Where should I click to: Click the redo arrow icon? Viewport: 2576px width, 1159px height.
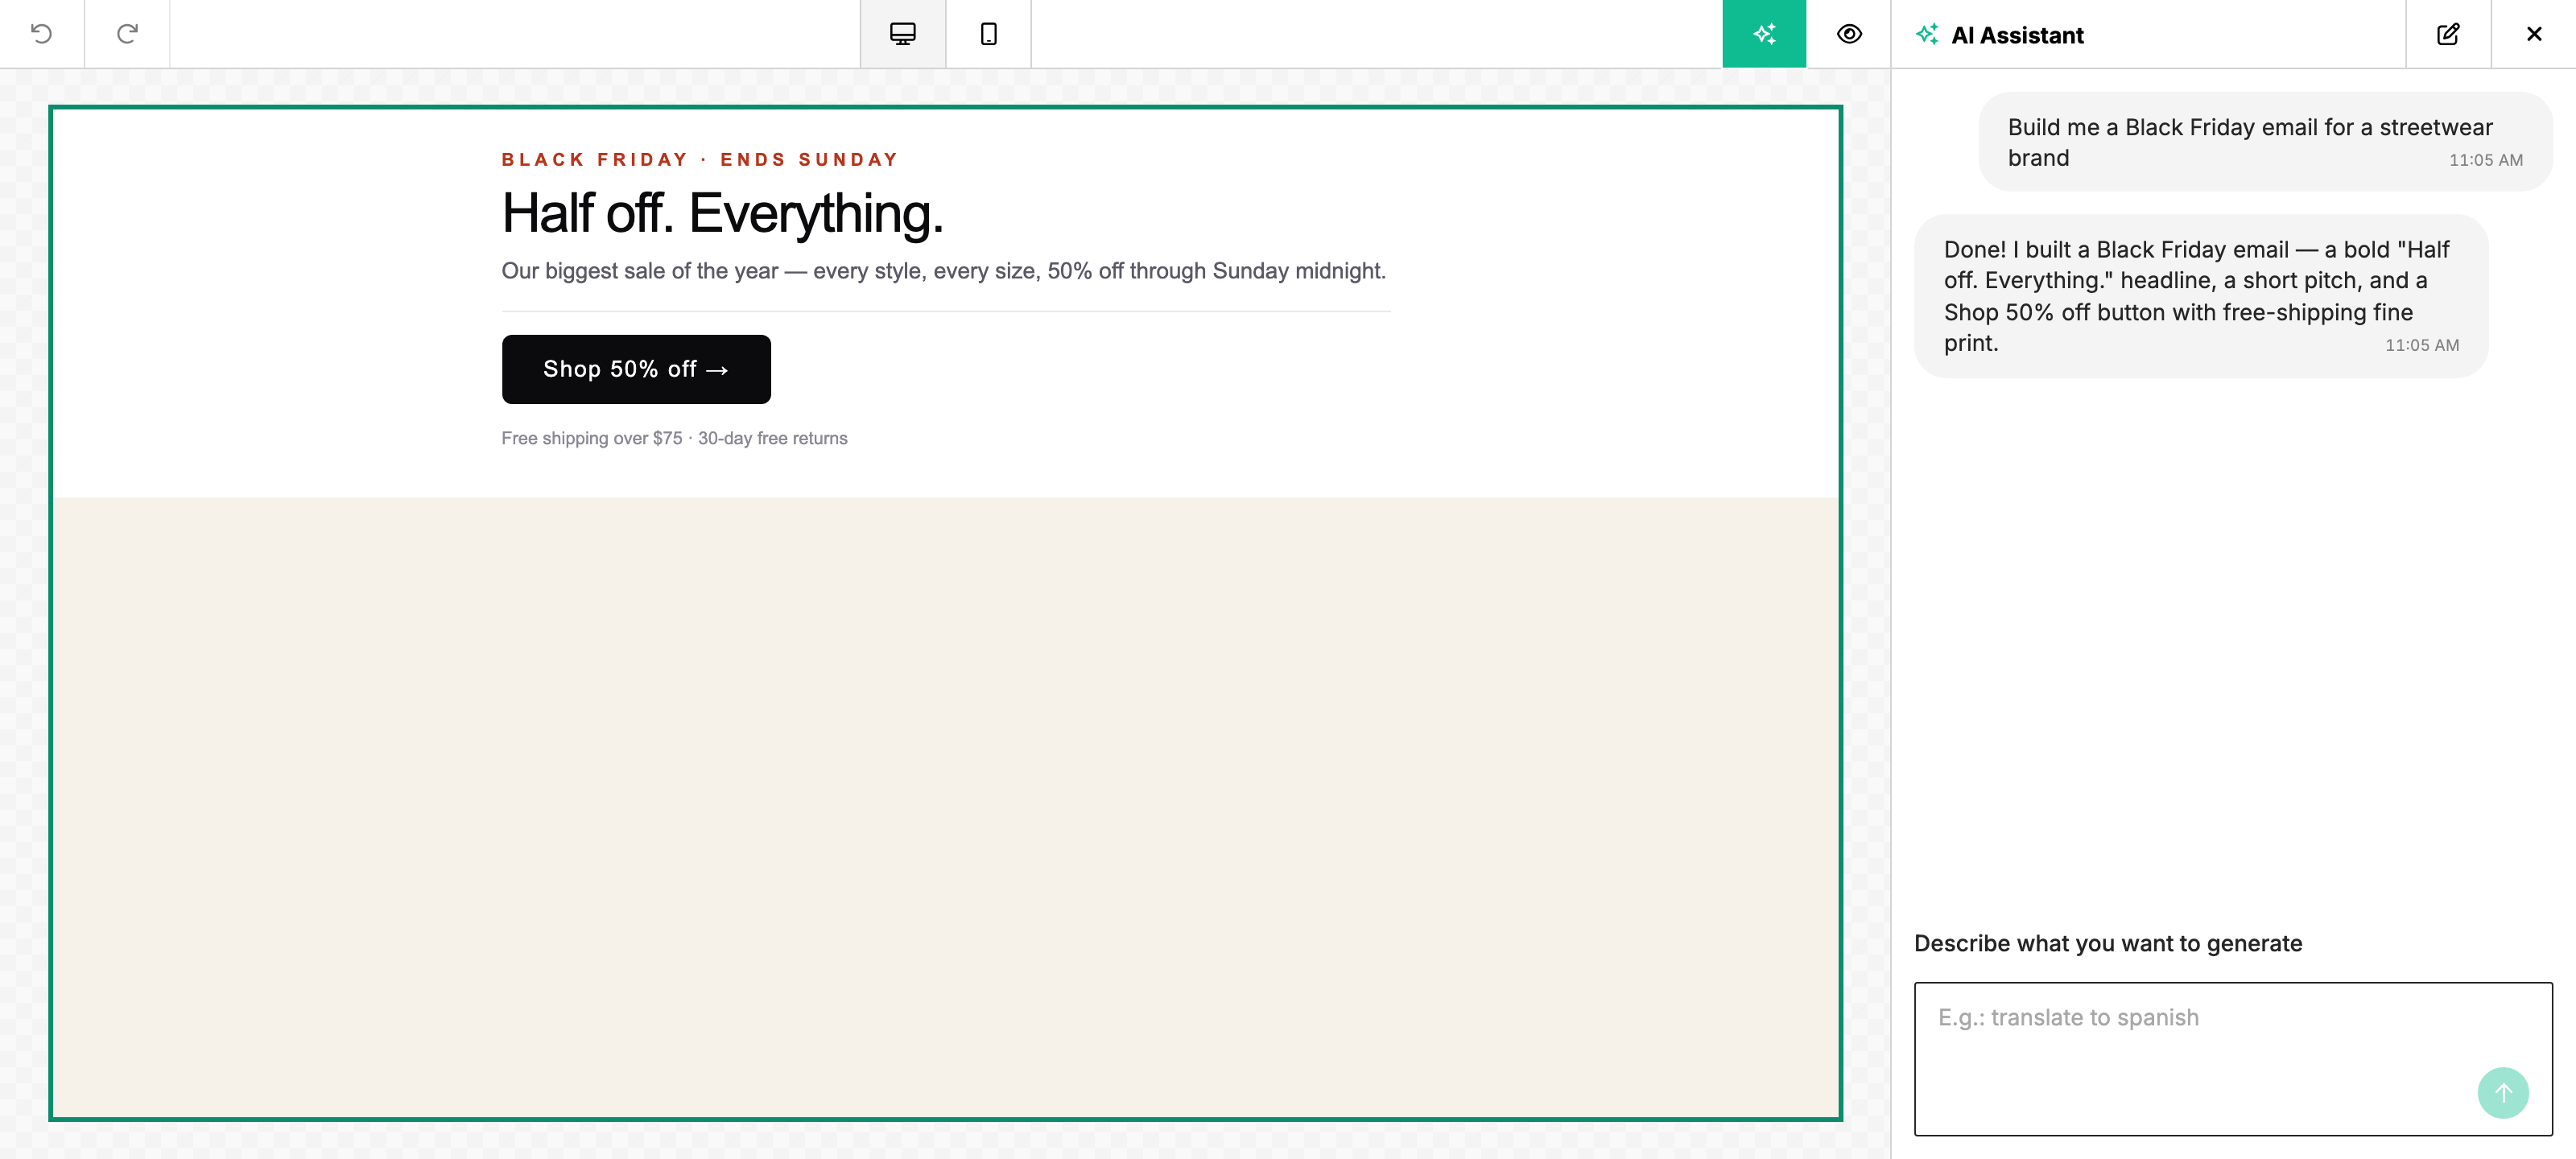coord(127,34)
